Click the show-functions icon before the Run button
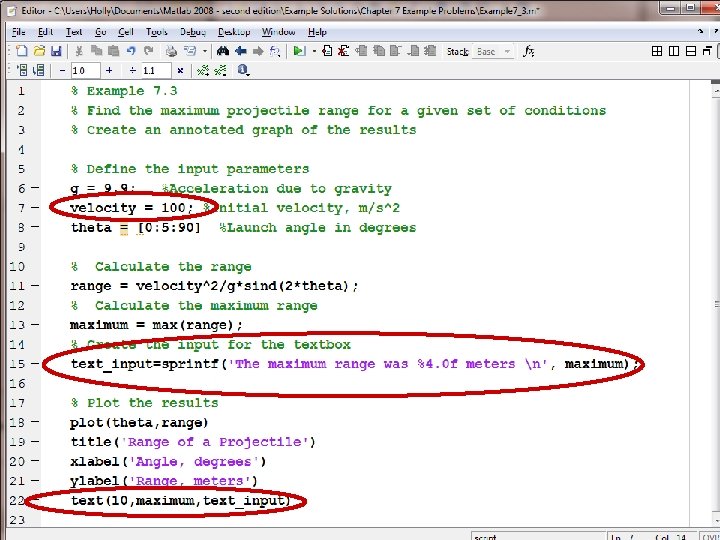This screenshot has height=540, width=720. click(275, 51)
